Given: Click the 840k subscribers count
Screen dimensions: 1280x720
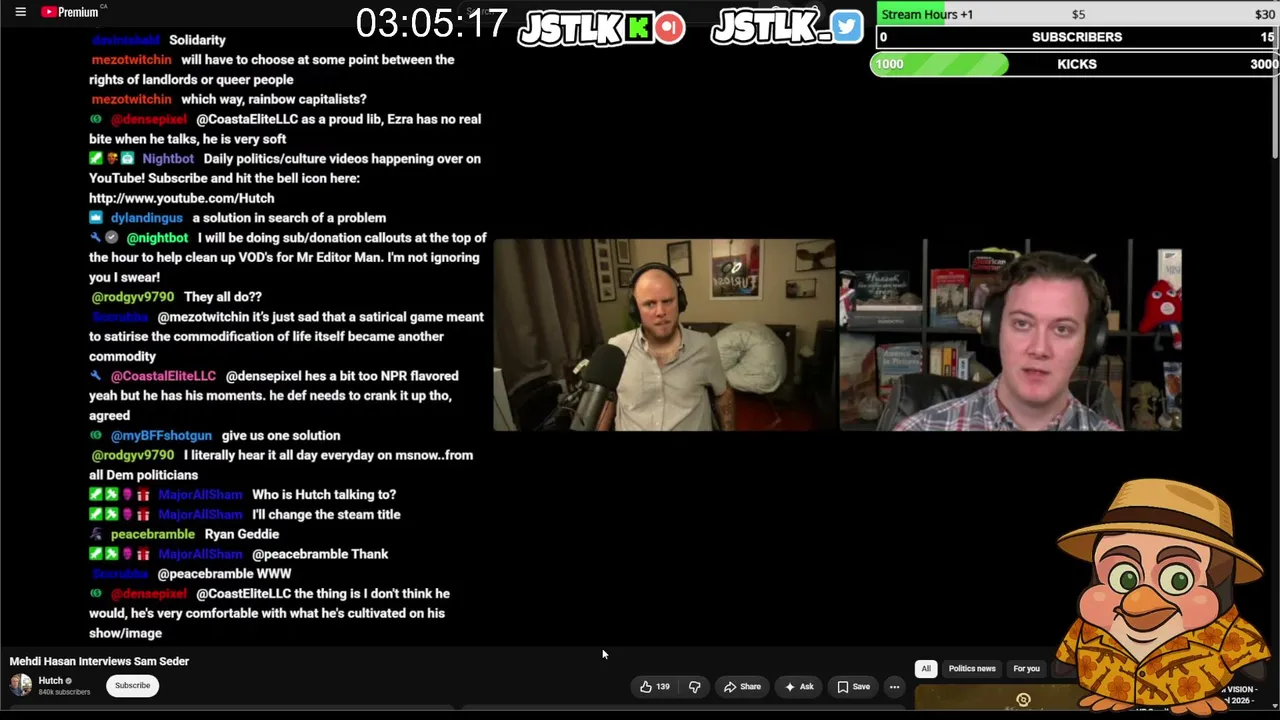Looking at the screenshot, I should 64,692.
